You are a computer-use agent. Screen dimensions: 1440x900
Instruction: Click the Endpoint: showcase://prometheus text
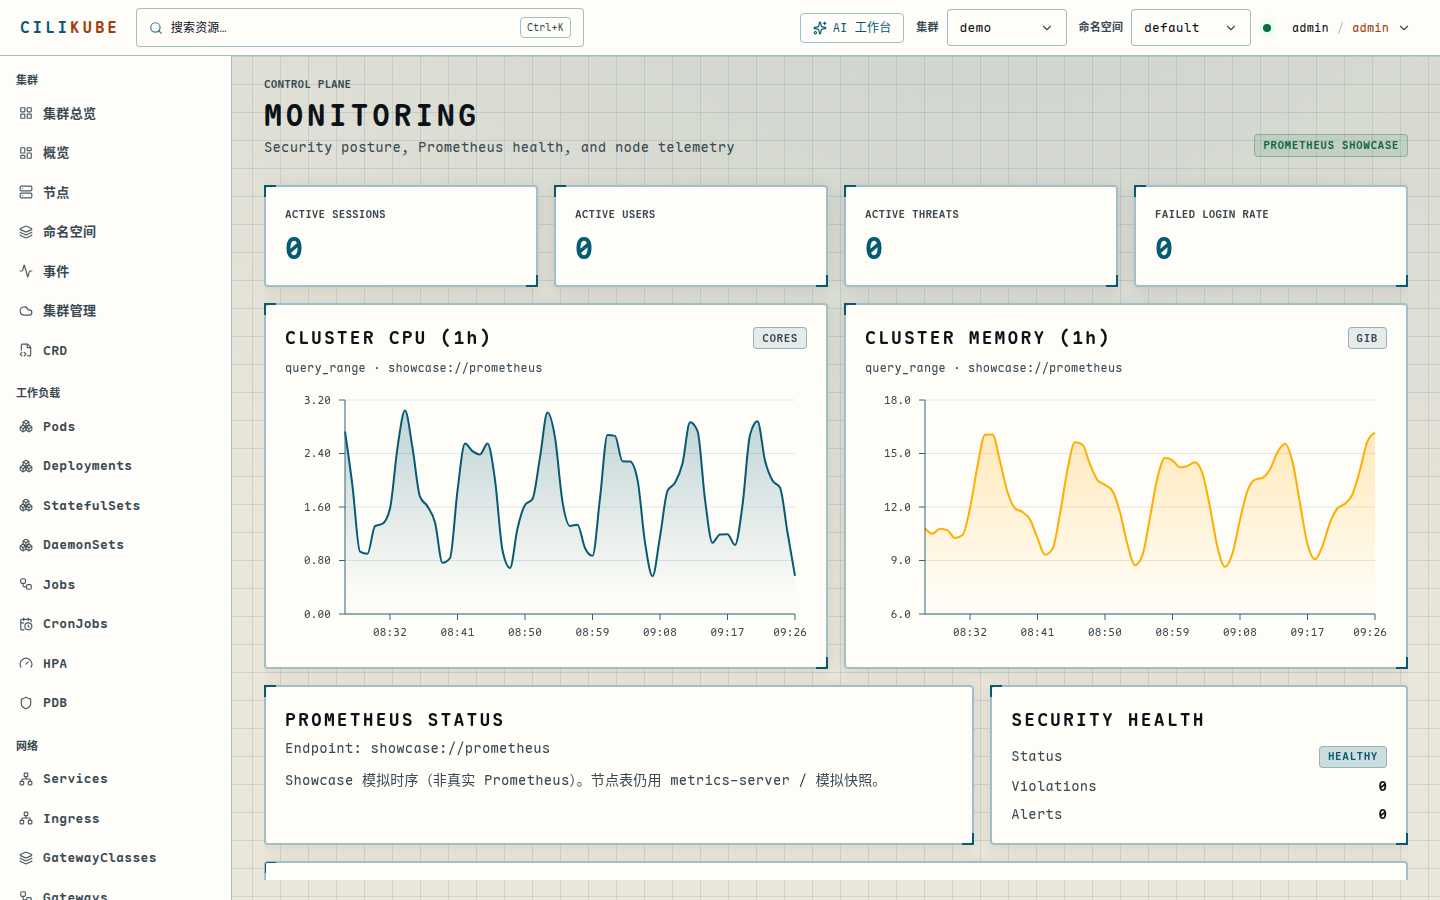click(417, 748)
